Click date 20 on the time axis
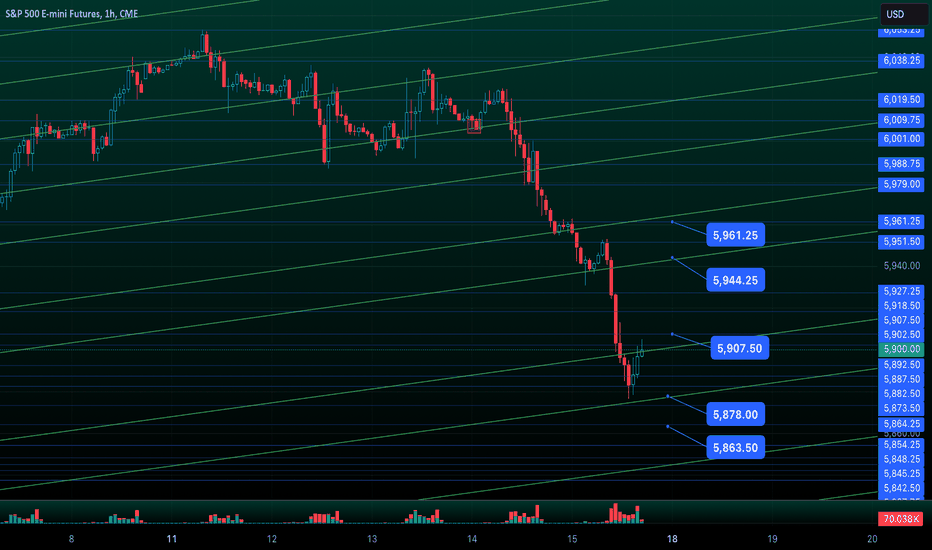The width and height of the screenshot is (932, 550). click(x=872, y=539)
